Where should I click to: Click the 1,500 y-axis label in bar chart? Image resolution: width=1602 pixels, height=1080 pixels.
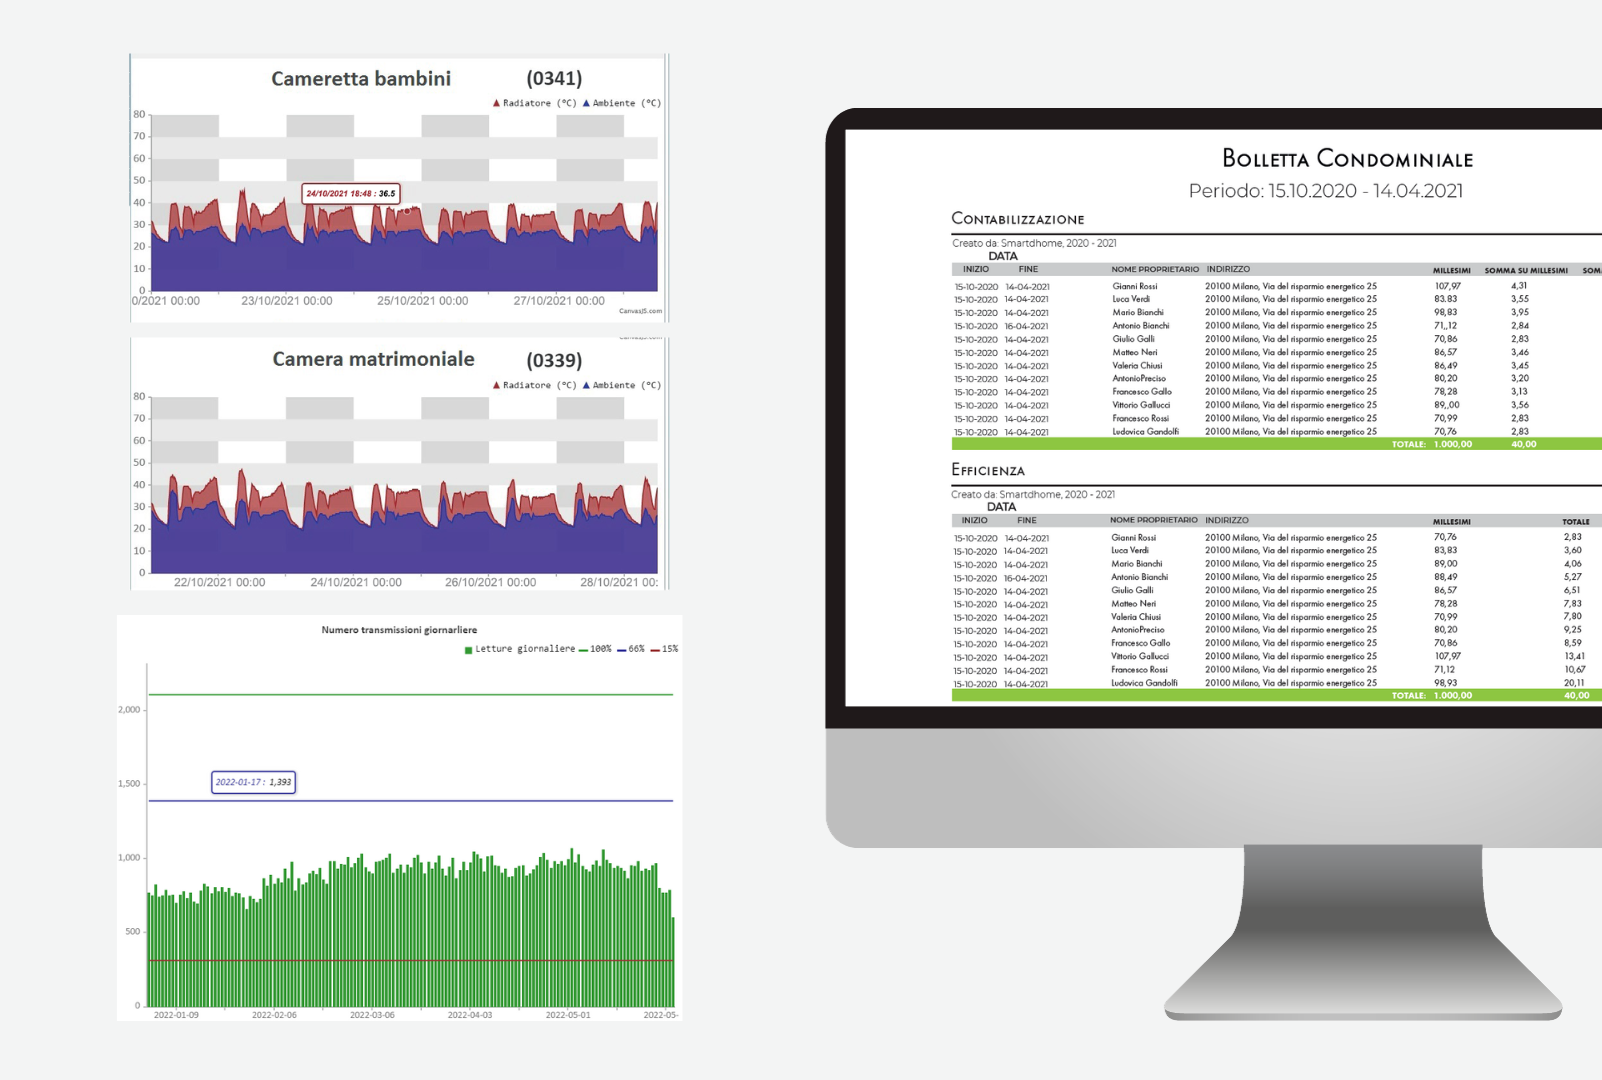129,784
